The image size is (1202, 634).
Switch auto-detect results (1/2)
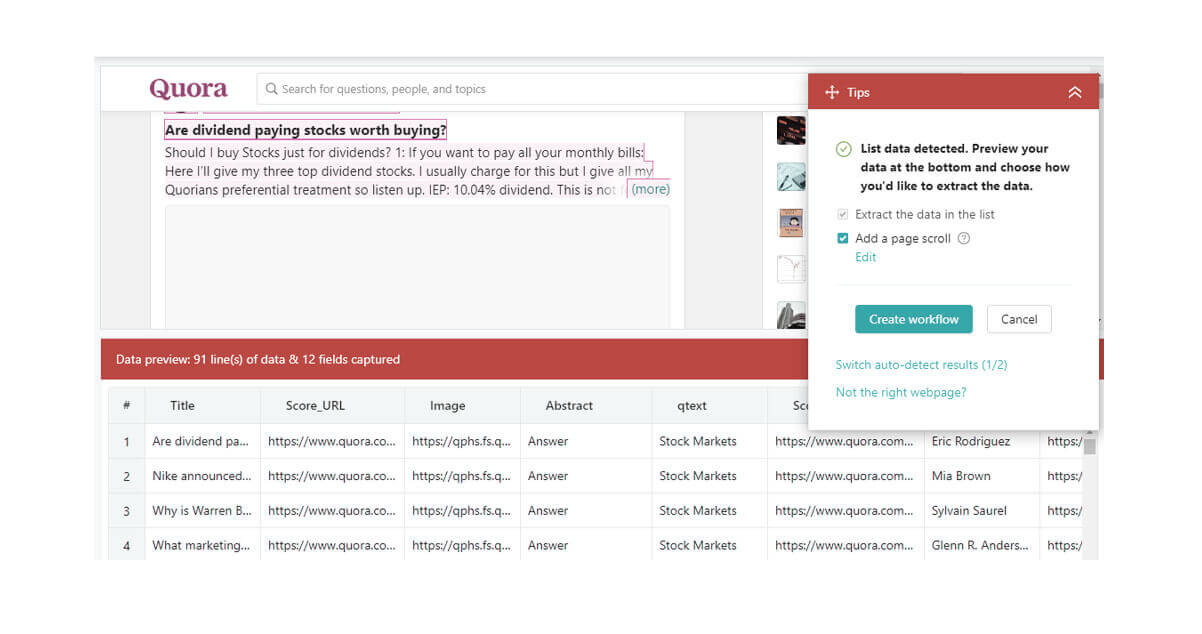point(921,365)
